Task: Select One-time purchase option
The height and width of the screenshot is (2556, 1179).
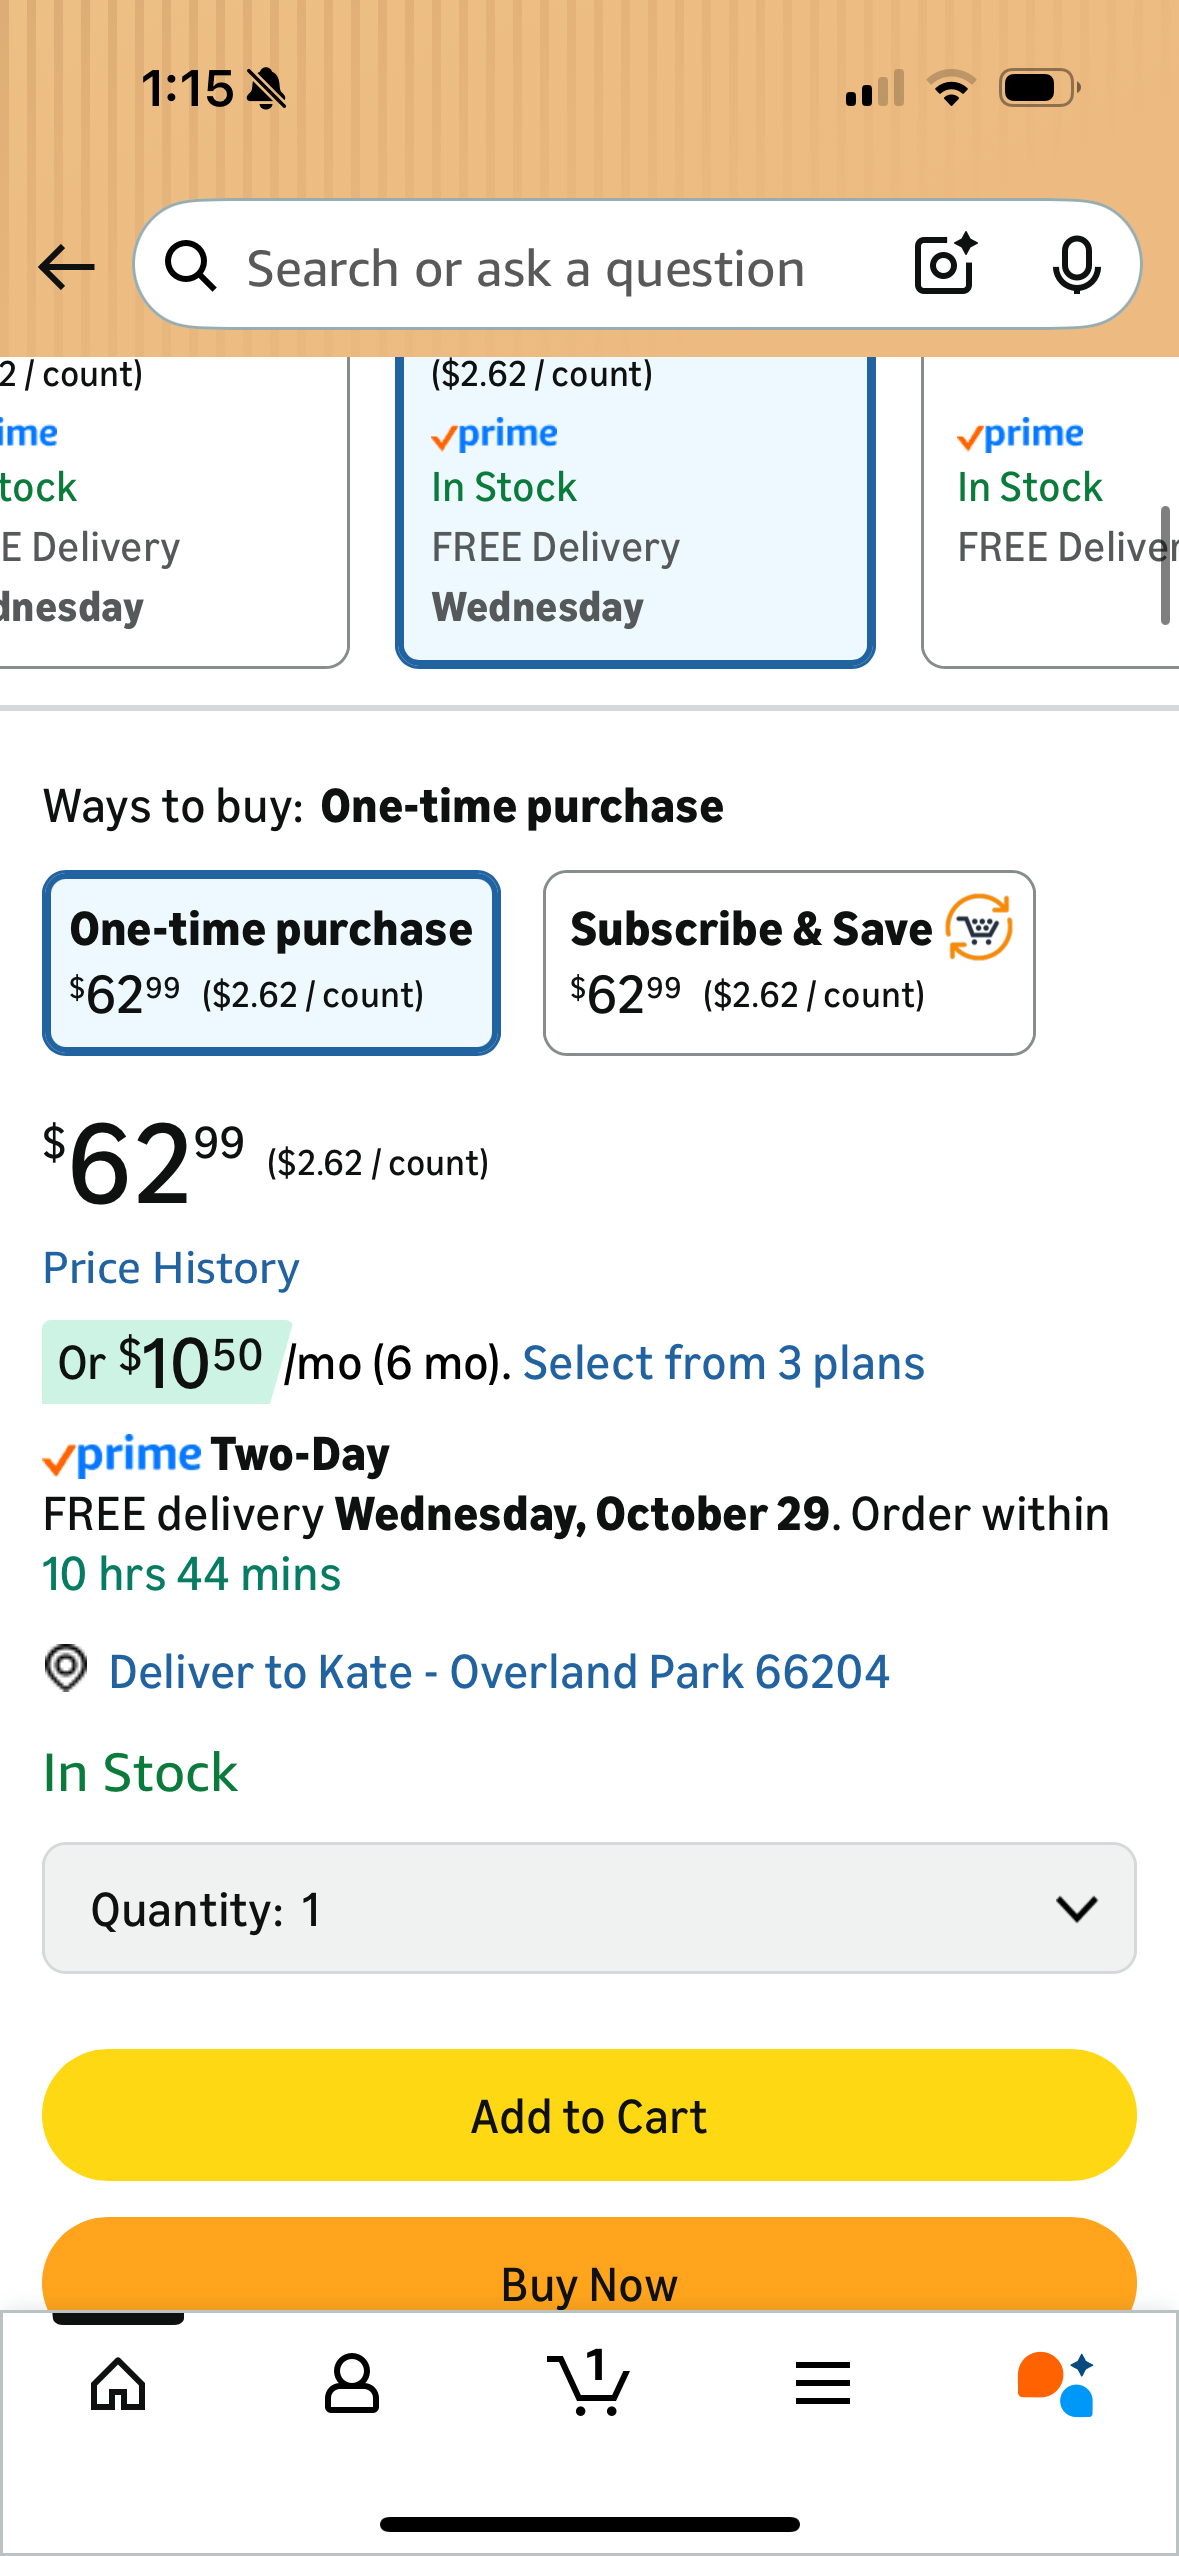Action: 271,962
